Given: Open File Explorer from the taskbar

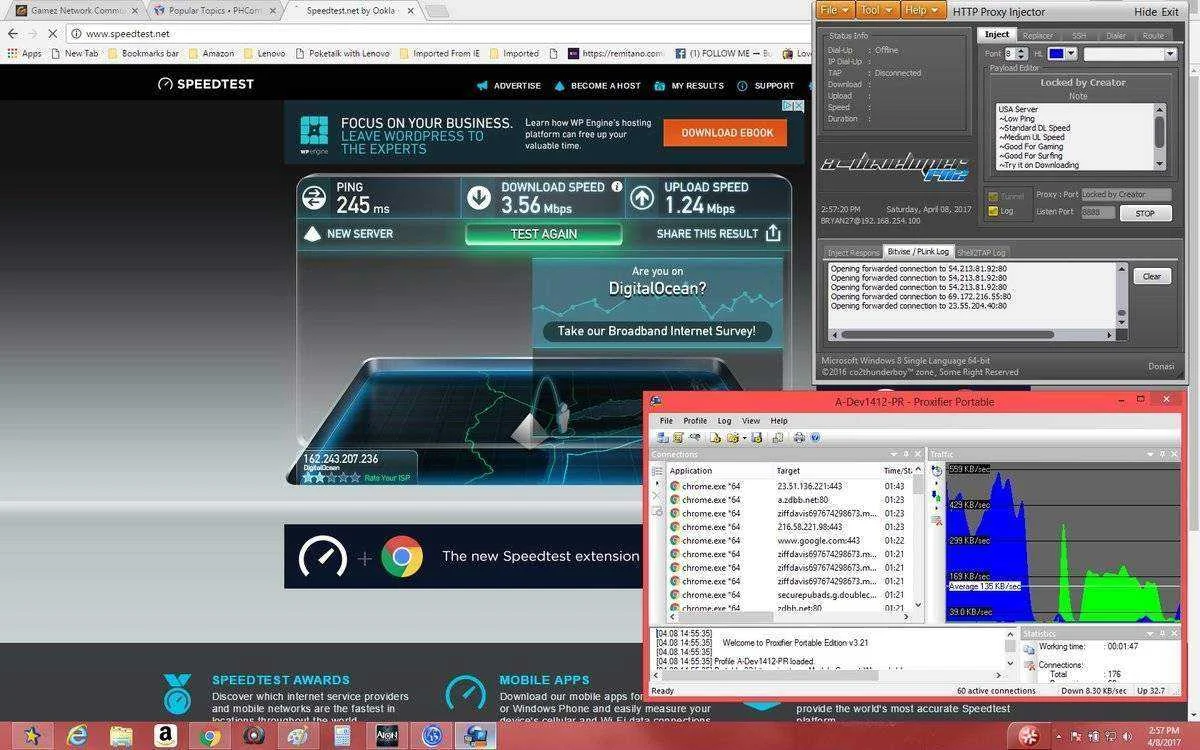Looking at the screenshot, I should (x=121, y=736).
